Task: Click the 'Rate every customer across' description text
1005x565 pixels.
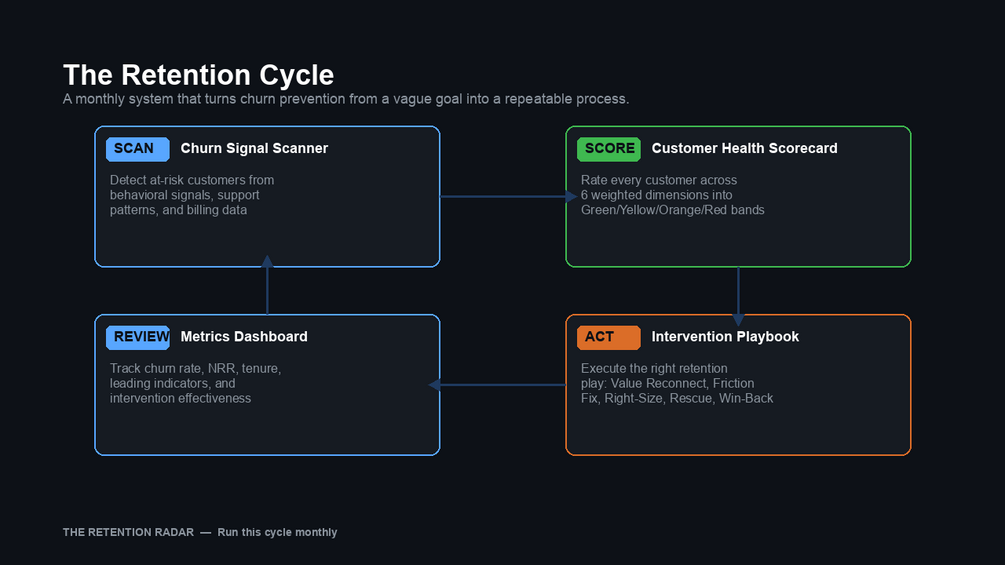Action: (x=672, y=195)
